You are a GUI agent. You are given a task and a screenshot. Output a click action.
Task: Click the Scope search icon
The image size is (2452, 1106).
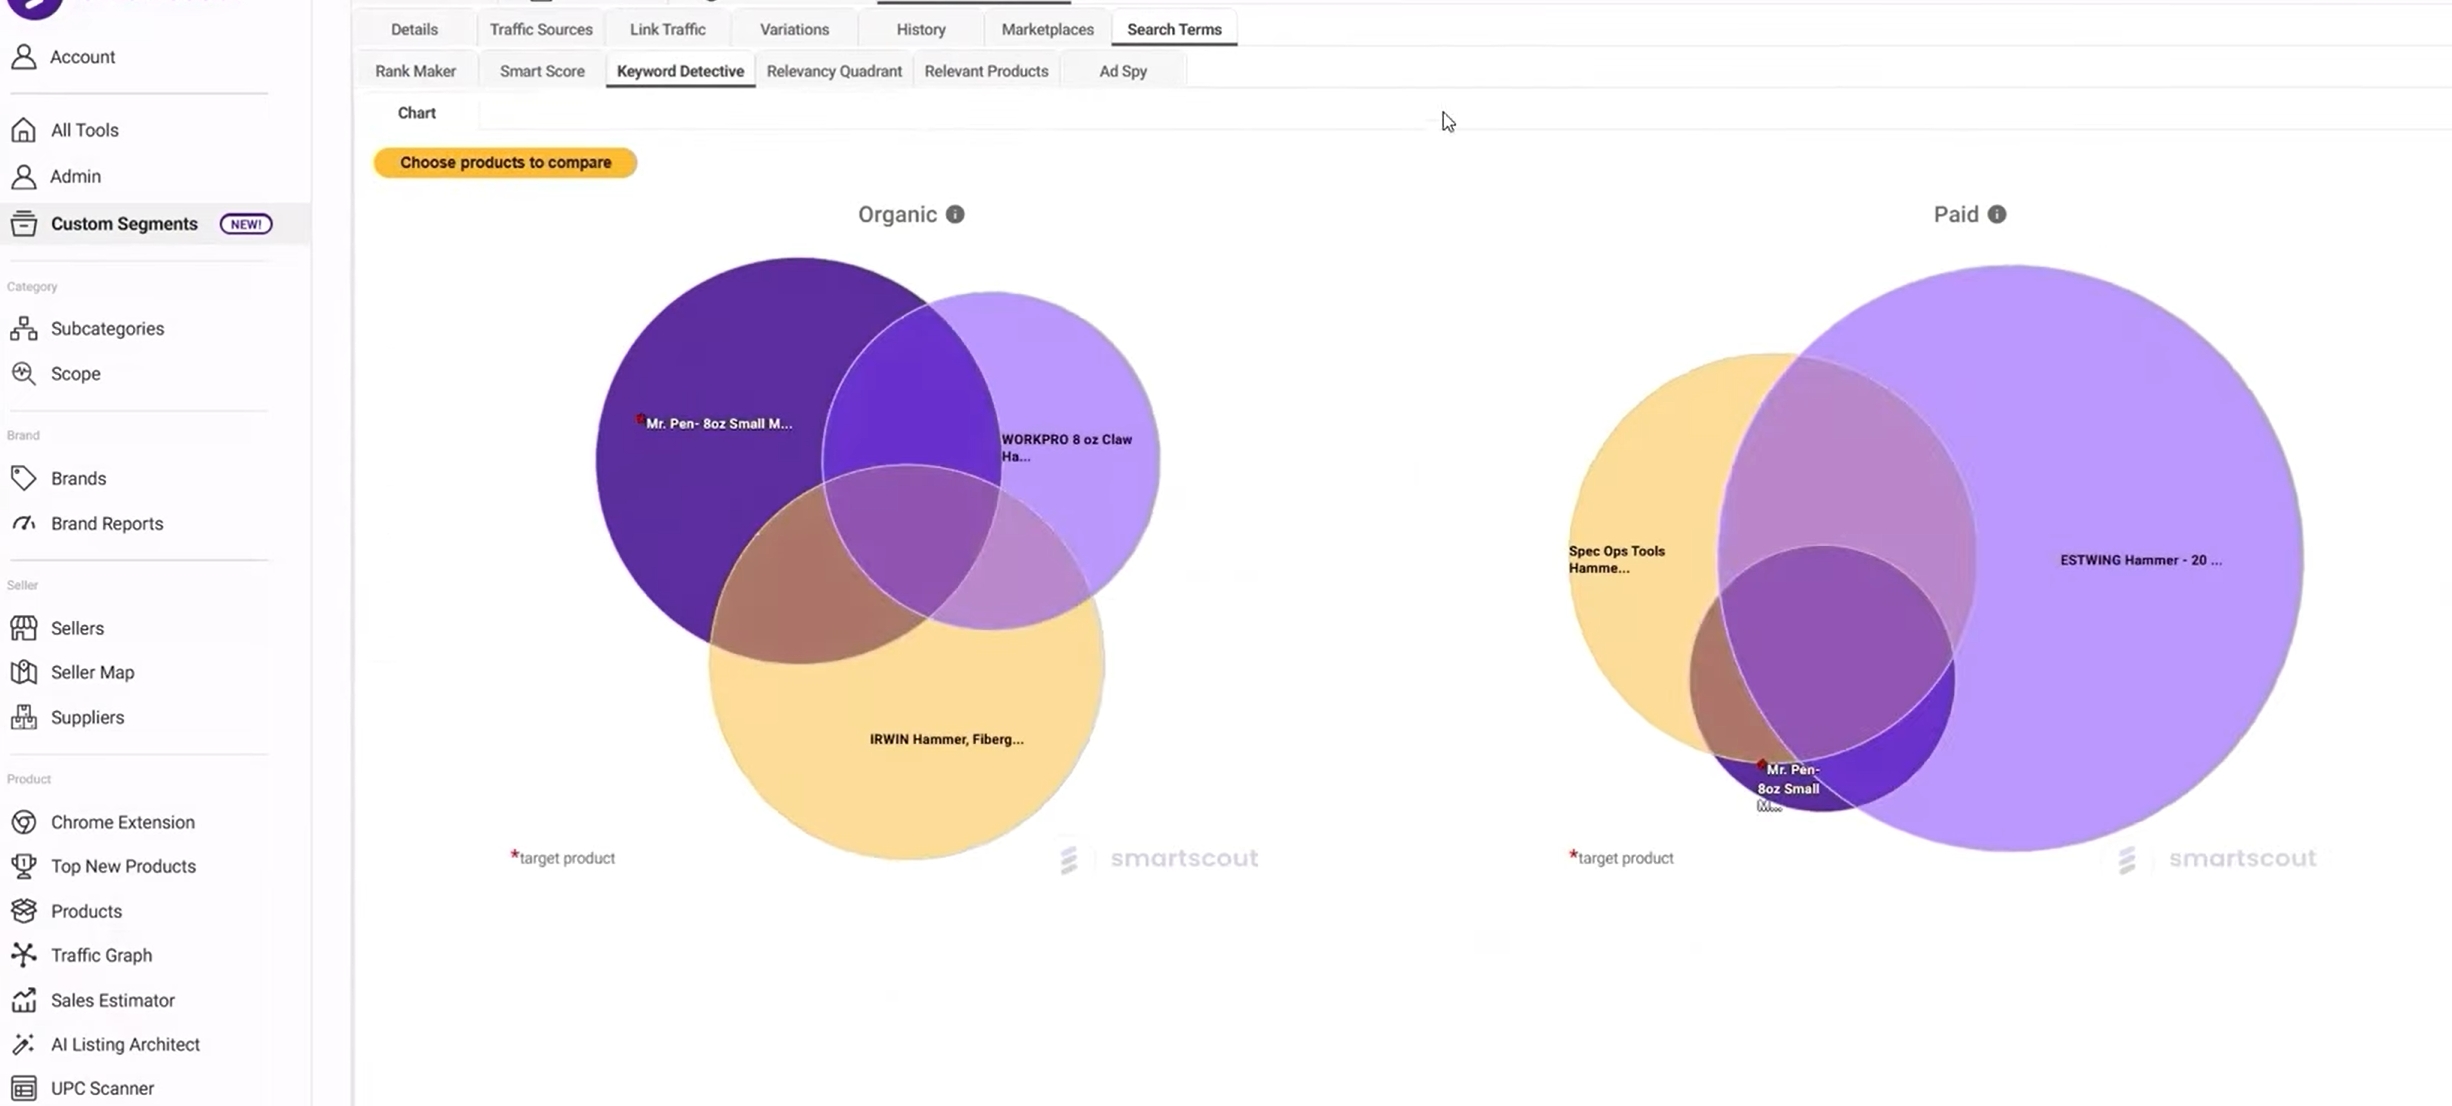(23, 373)
